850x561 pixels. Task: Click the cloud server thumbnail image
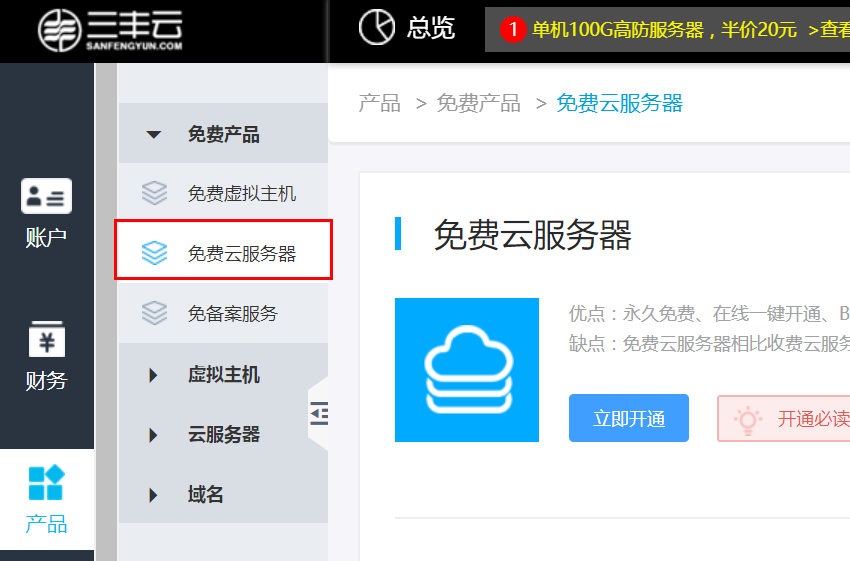tap(467, 370)
